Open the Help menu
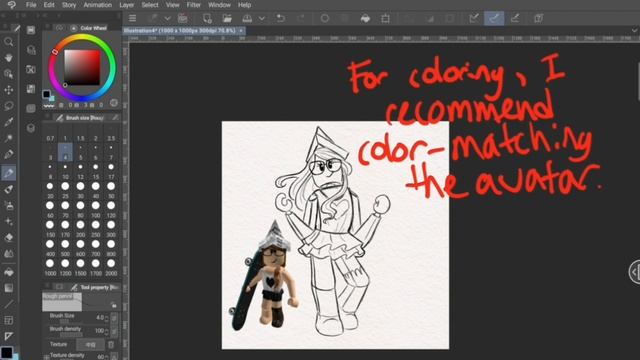Screen dimensions: 640x360 click(244, 5)
